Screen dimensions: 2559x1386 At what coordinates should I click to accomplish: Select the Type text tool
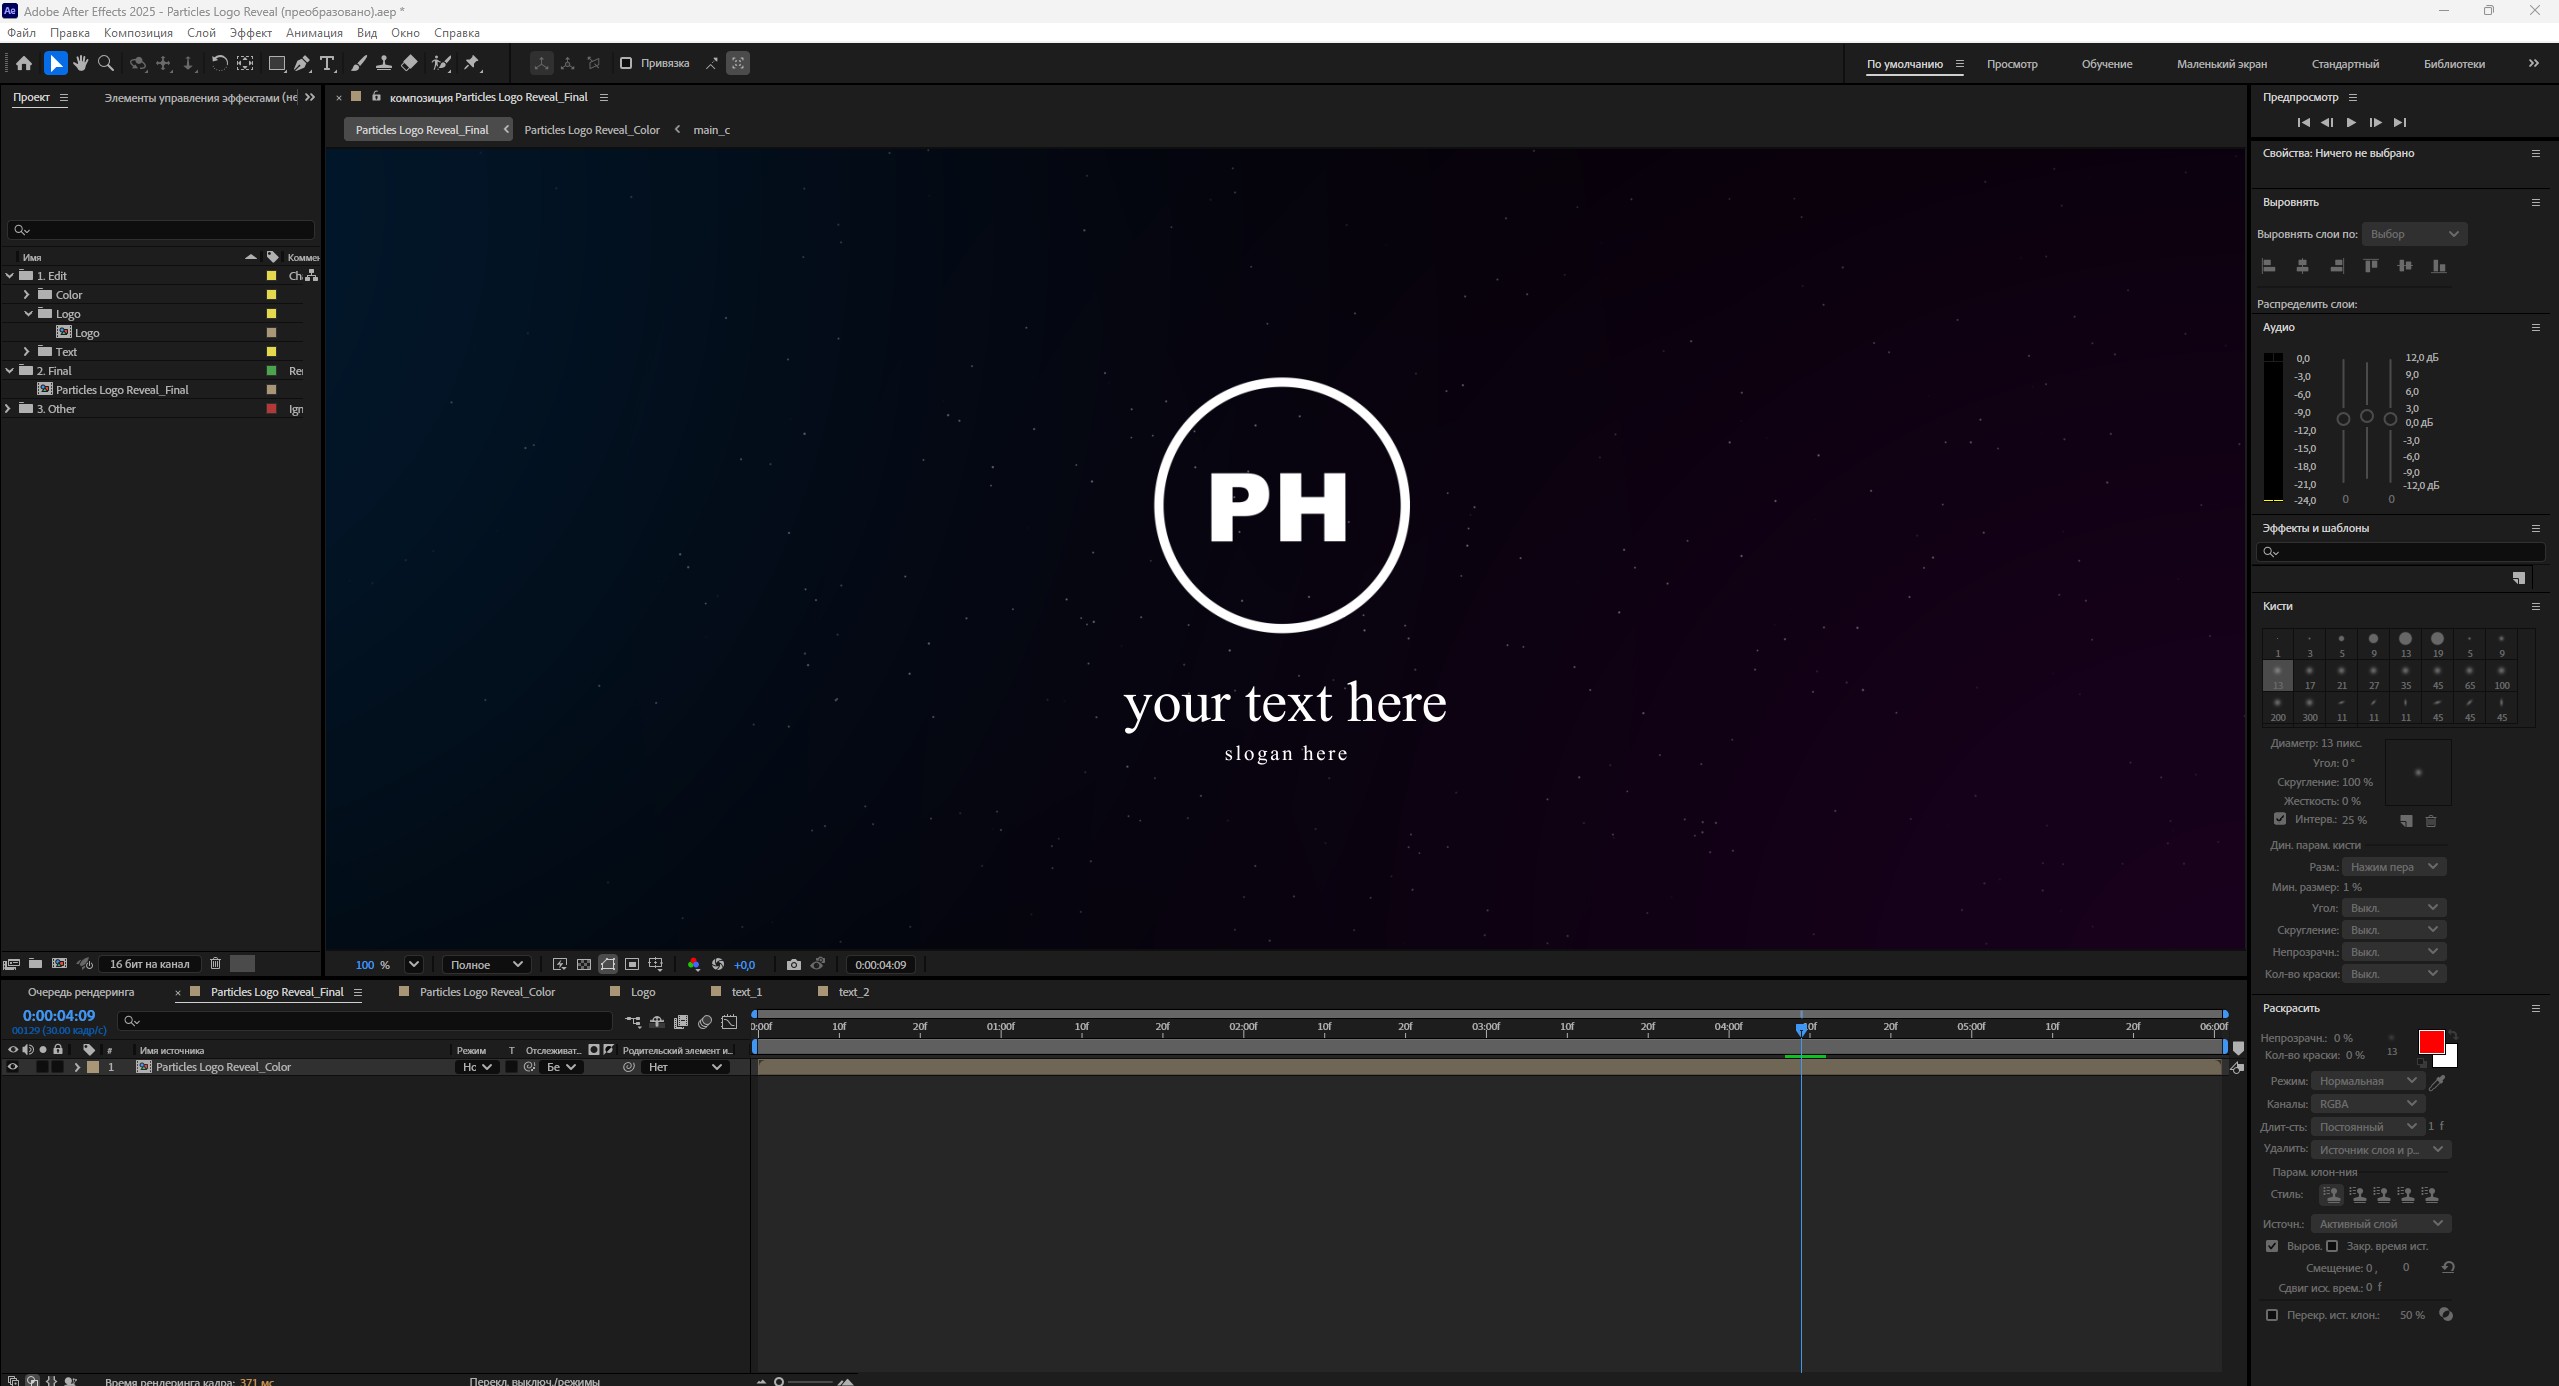(327, 63)
